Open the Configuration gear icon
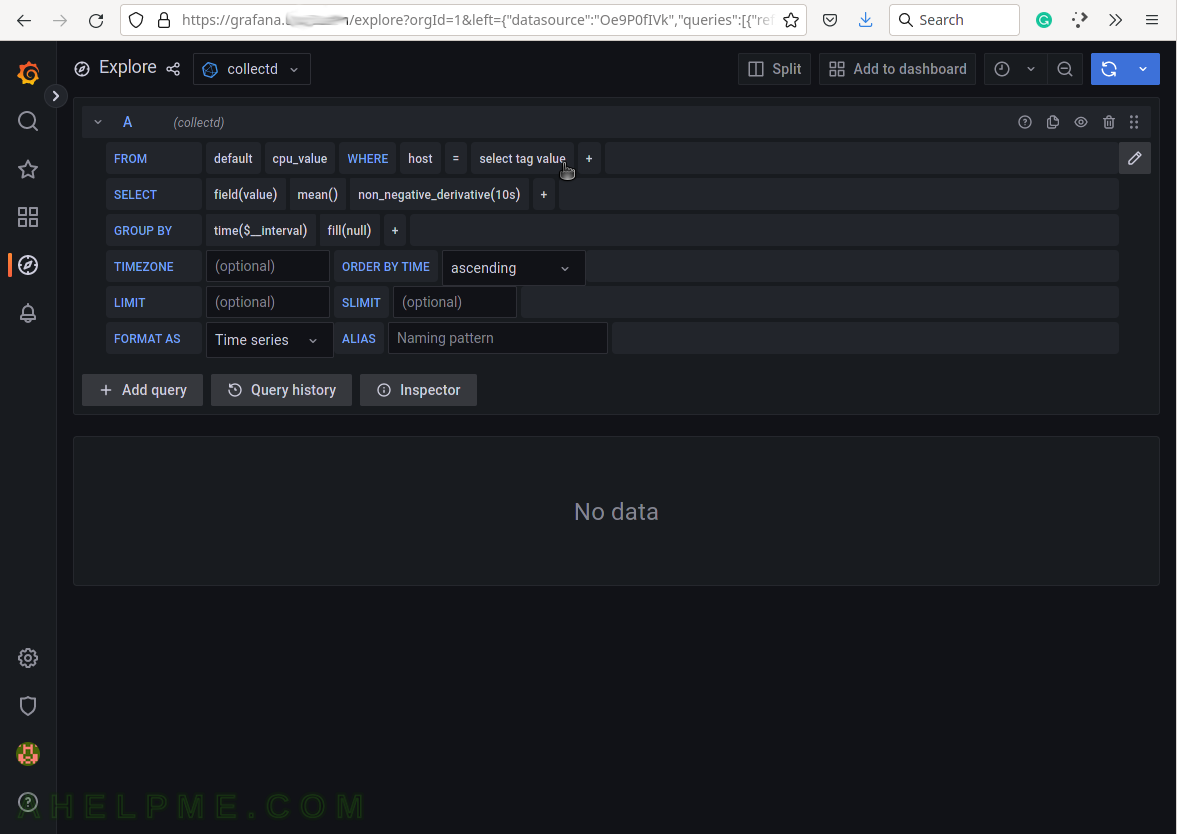1177x834 pixels. click(28, 658)
